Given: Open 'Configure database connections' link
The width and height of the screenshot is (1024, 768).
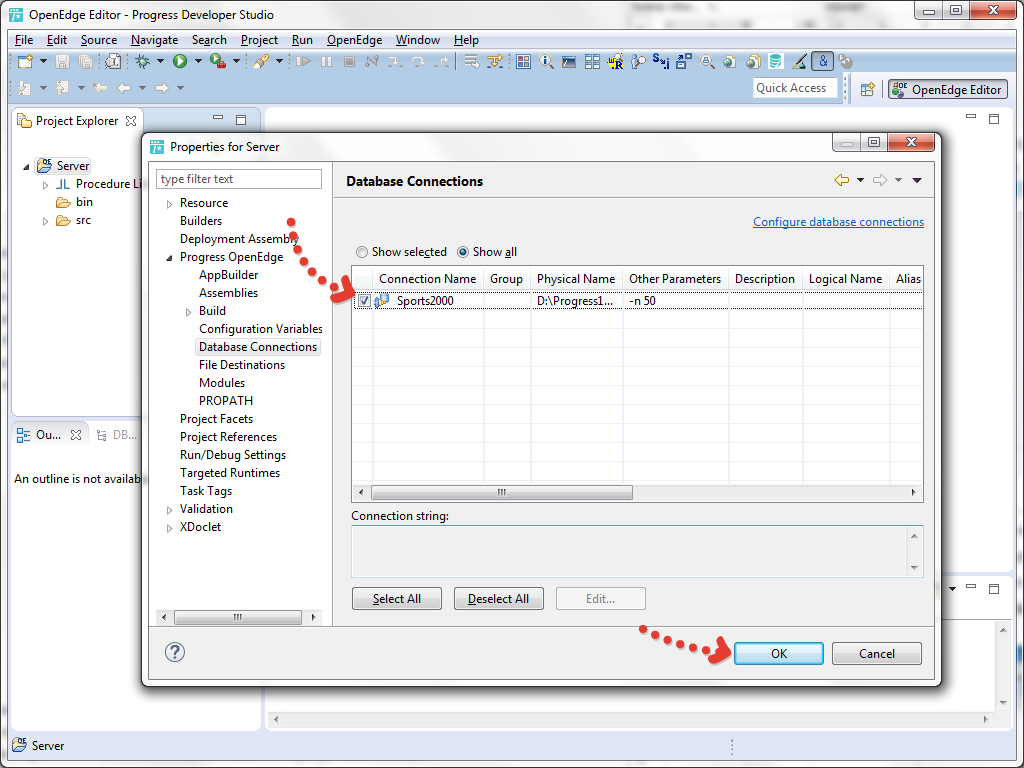Looking at the screenshot, I should point(839,222).
